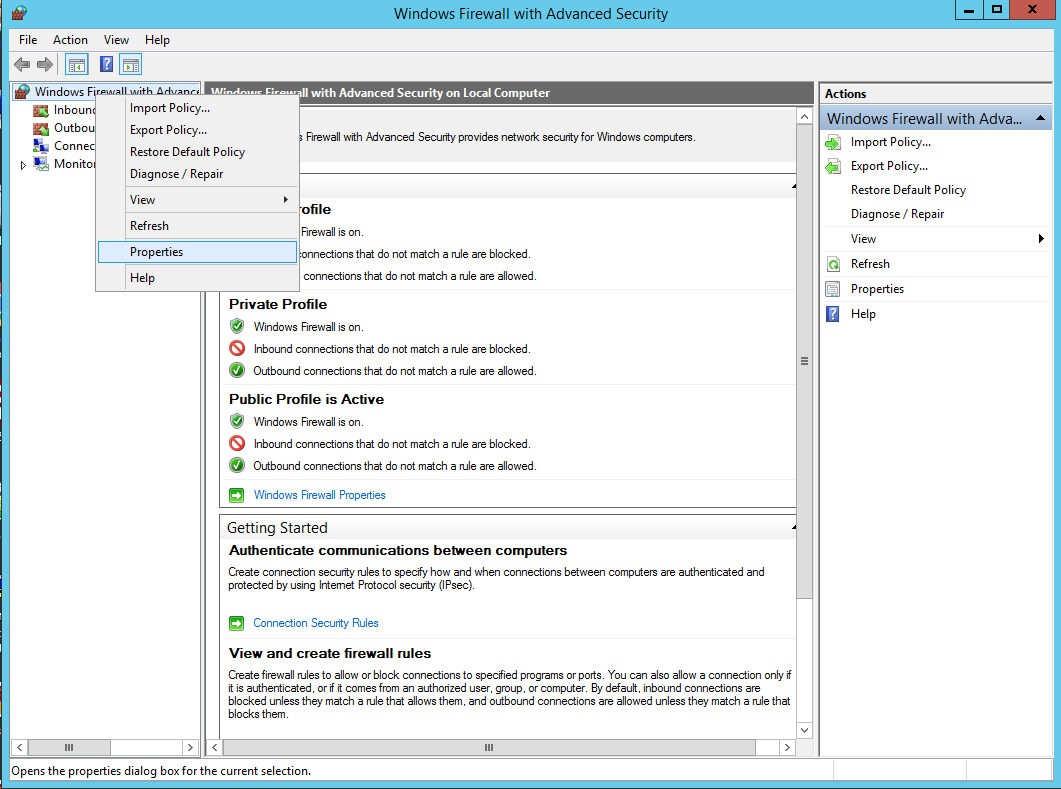Click the Back arrow toolbar icon
Image resolution: width=1061 pixels, height=789 pixels.
[22, 65]
